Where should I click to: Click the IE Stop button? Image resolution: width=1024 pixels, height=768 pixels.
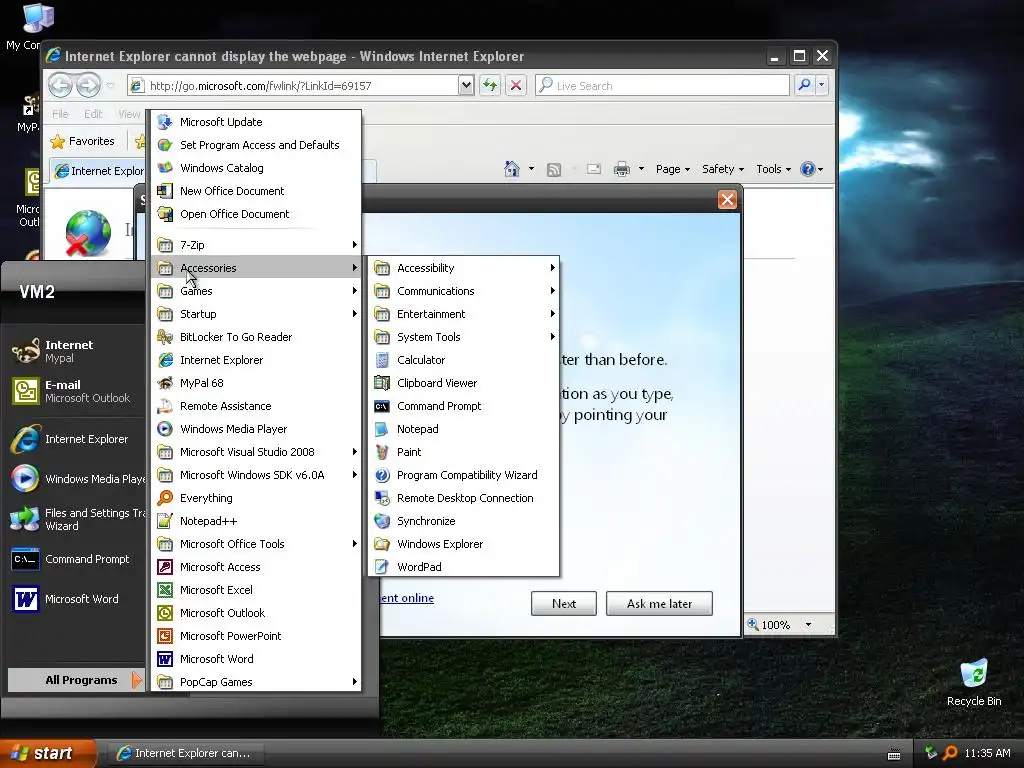pos(516,86)
